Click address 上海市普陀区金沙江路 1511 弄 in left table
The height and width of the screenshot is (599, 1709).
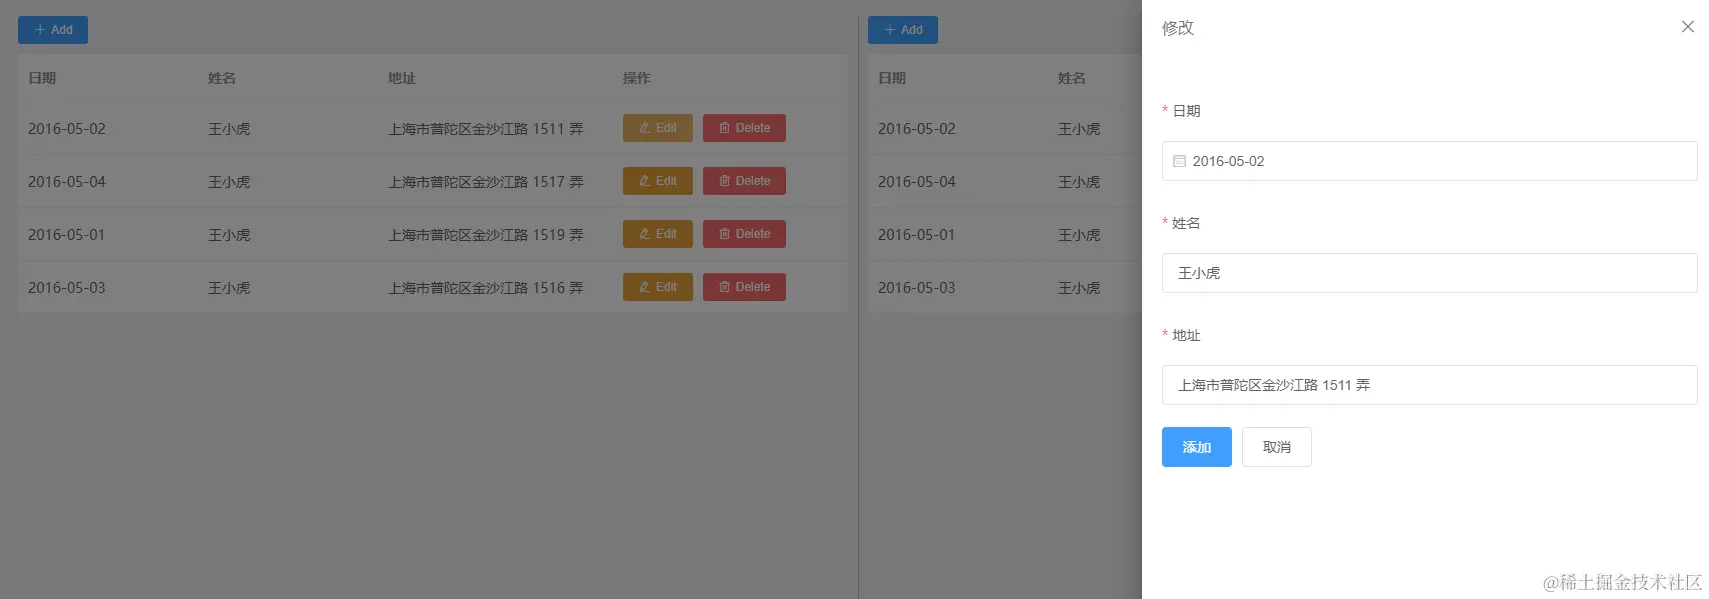click(x=486, y=129)
